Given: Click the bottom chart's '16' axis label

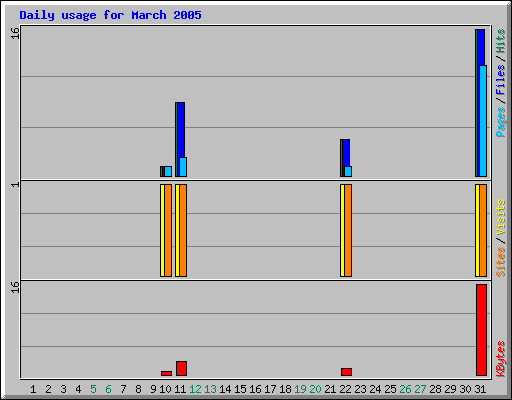Looking at the screenshot, I should coord(15,287).
